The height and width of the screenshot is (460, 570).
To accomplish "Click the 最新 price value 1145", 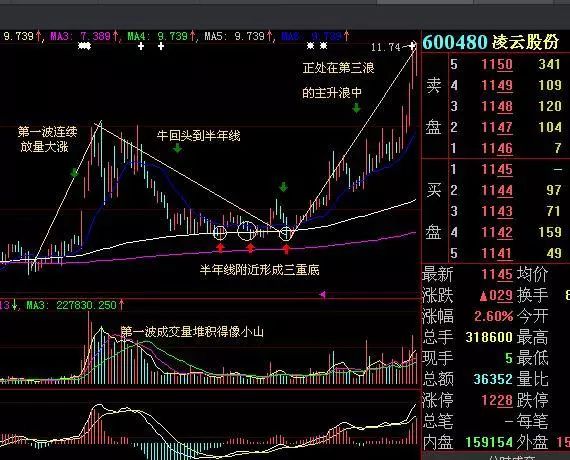I will [x=497, y=274].
